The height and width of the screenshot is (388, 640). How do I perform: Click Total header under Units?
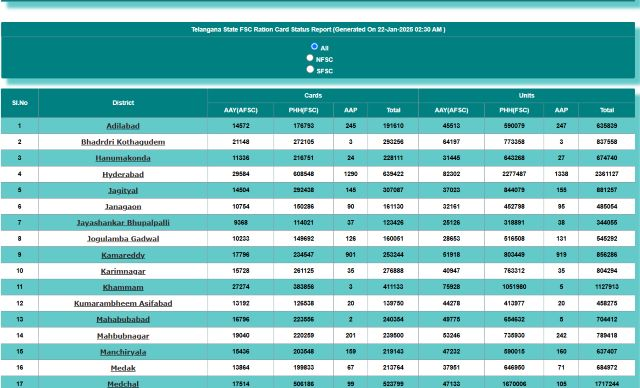point(607,110)
